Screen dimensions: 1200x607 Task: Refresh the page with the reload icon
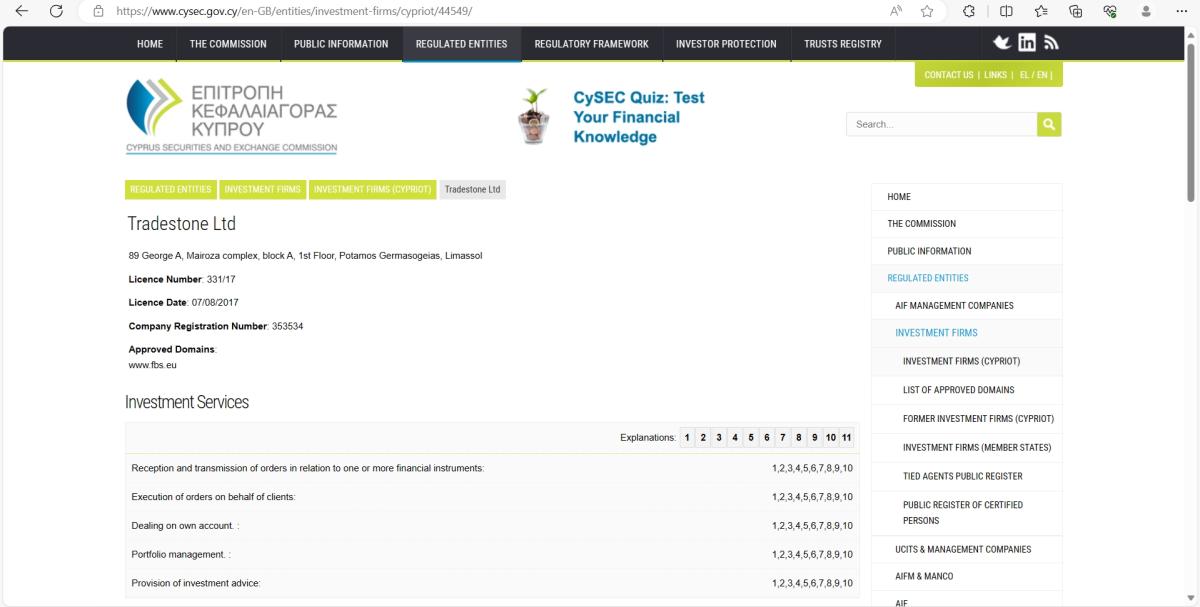click(x=56, y=11)
